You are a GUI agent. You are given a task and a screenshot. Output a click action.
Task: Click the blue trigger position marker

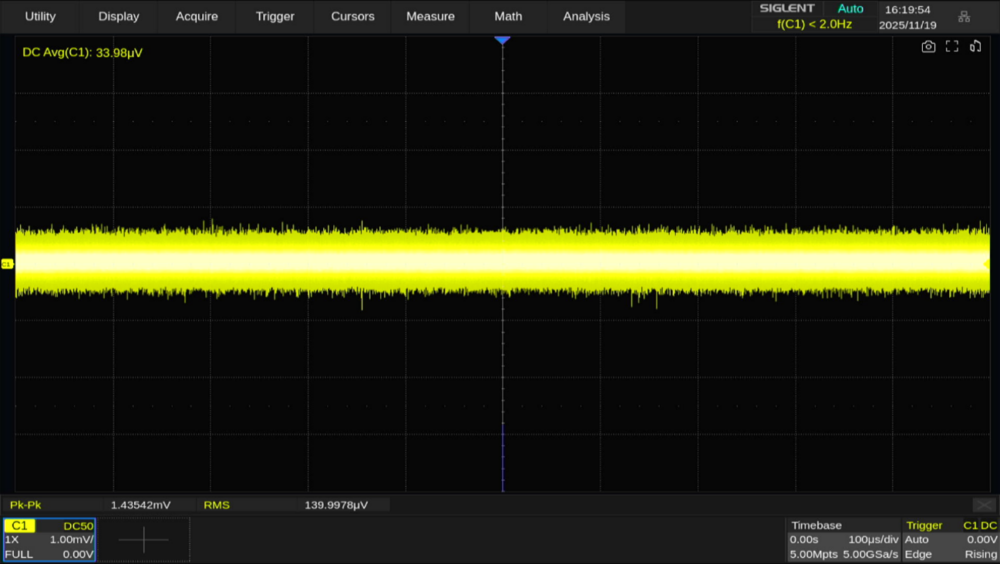click(502, 40)
